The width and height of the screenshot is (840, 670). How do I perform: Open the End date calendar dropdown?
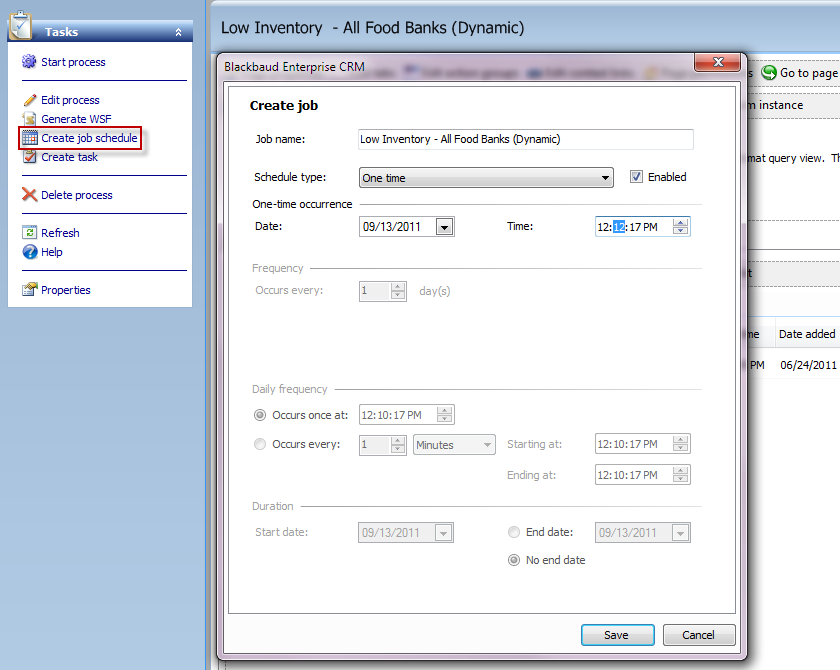tap(681, 533)
